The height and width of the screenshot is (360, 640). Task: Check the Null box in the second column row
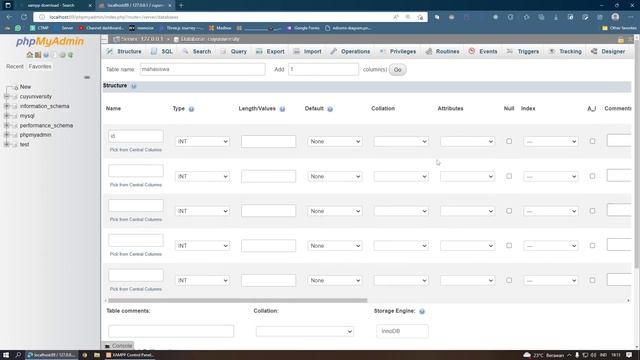point(509,176)
